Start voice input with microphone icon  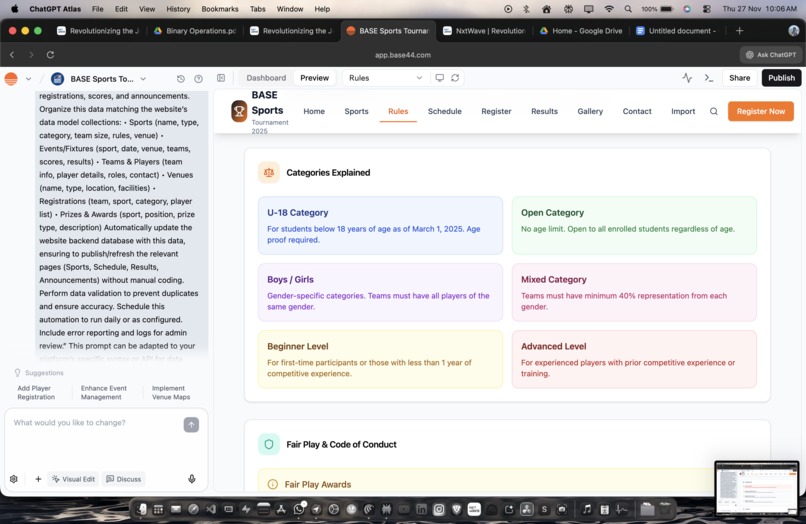192,479
